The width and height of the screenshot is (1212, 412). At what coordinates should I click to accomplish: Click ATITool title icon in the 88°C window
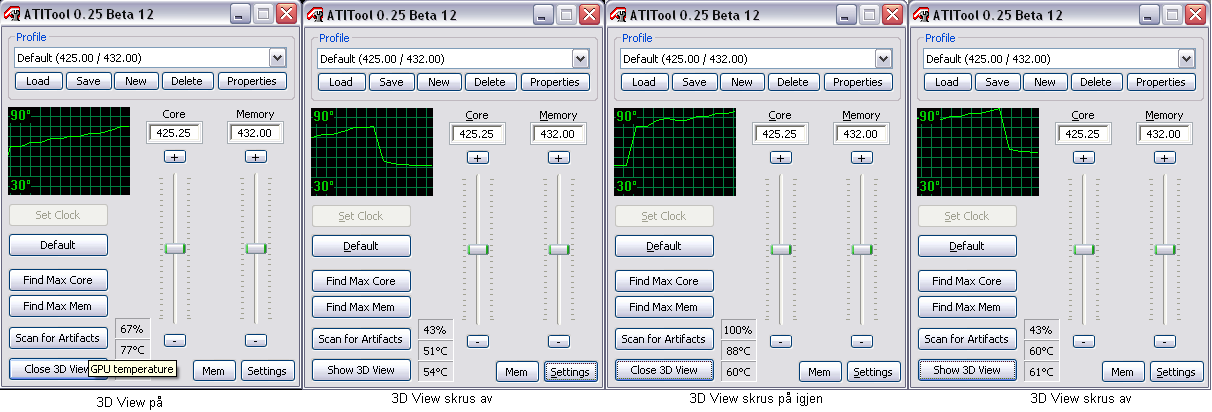coord(619,14)
